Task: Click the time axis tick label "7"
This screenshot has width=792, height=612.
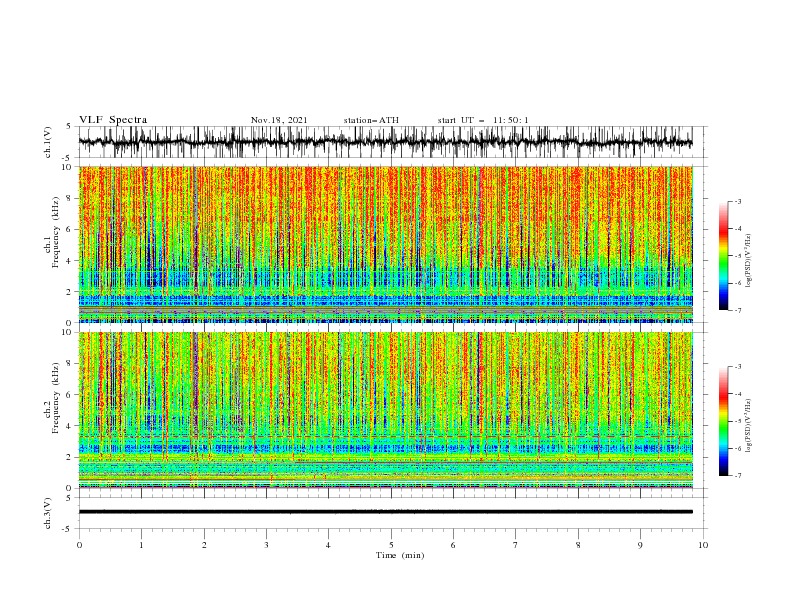Action: 516,545
